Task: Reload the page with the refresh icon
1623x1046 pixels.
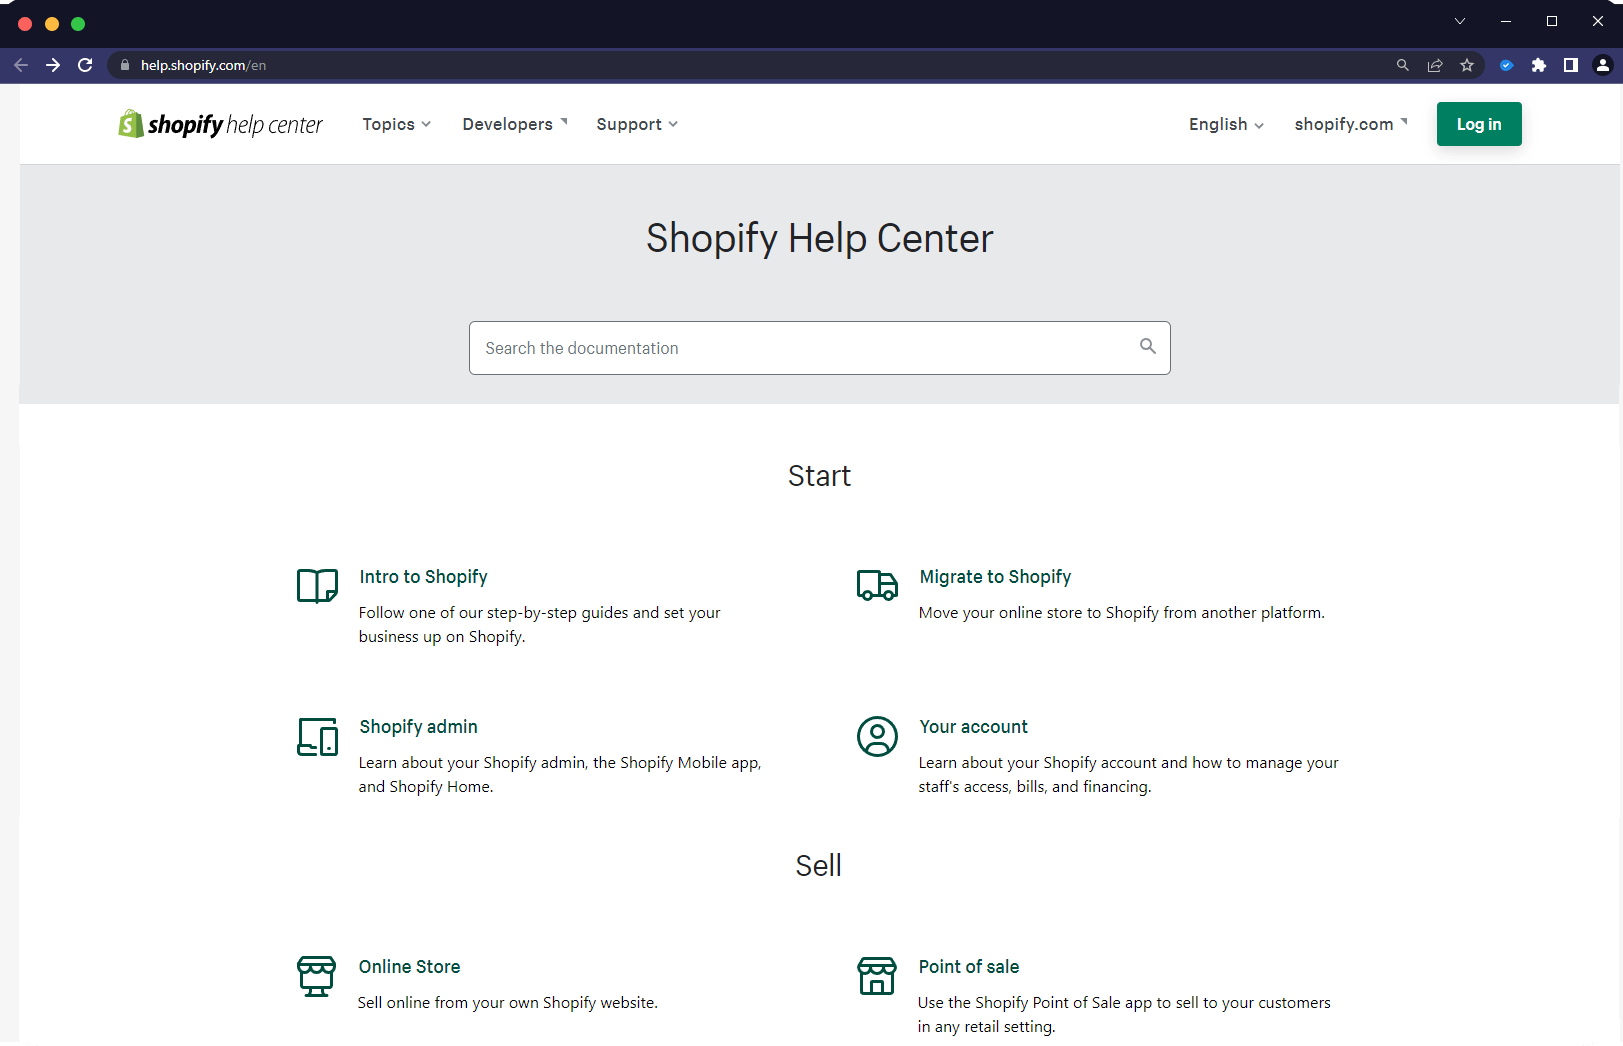Action: coord(85,65)
